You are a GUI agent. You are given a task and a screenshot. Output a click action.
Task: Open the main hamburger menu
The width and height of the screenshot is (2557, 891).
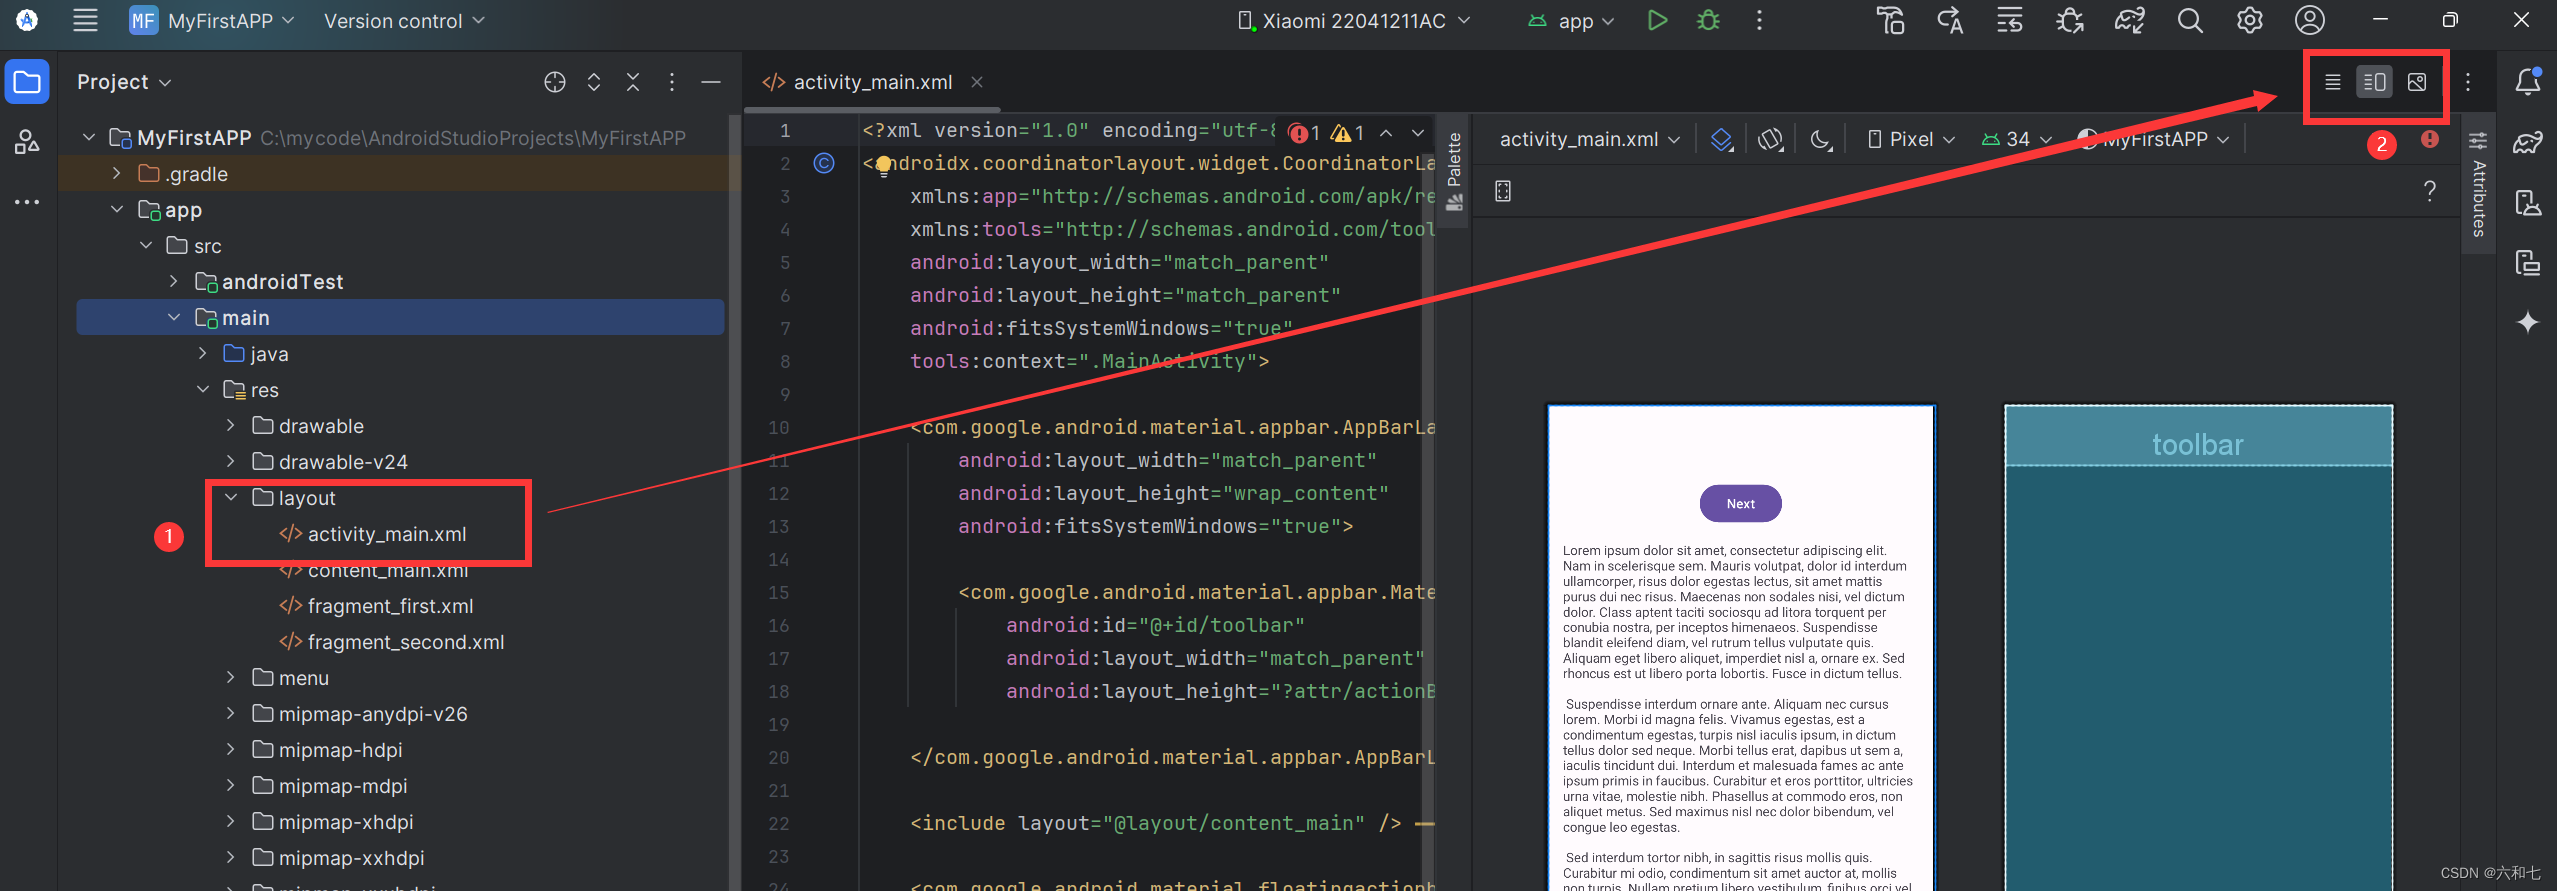coord(85,20)
